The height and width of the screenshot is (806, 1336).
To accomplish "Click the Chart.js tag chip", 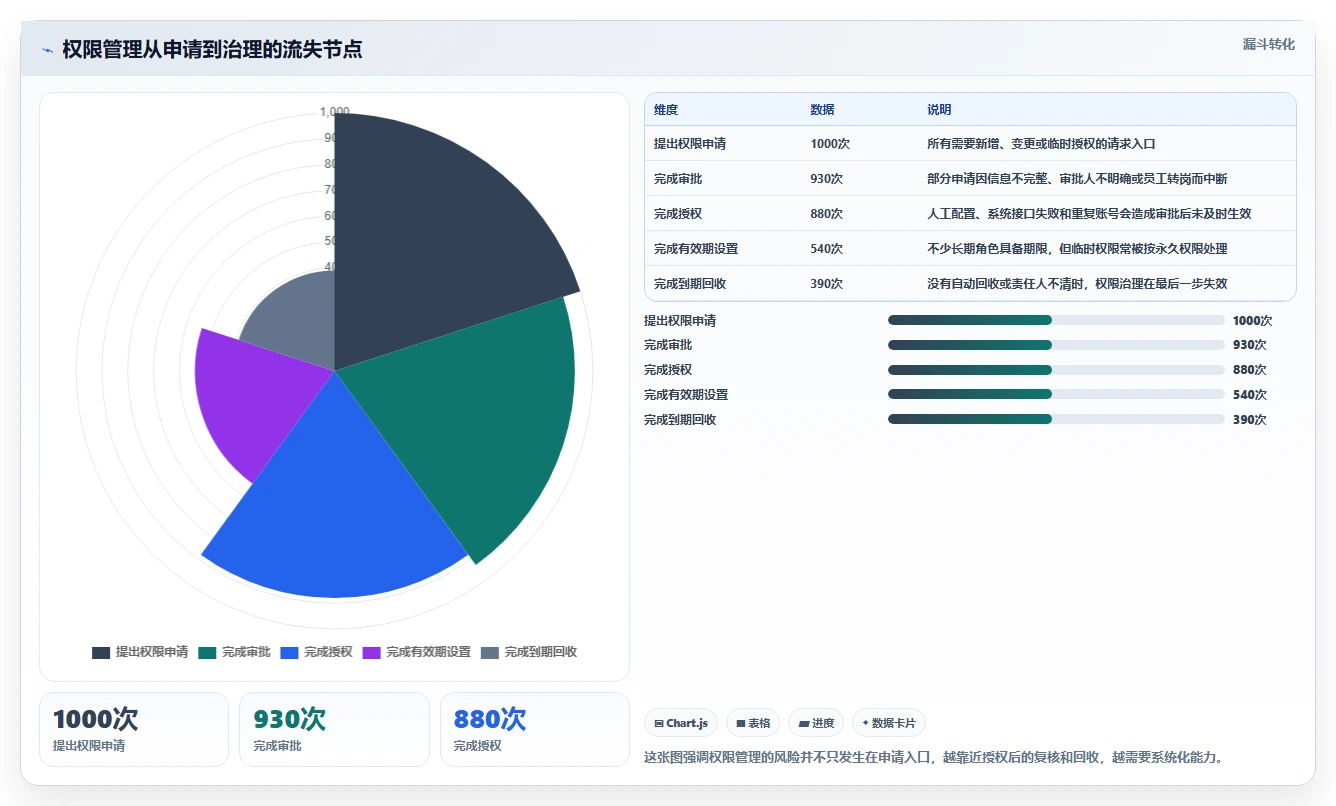I will click(681, 723).
